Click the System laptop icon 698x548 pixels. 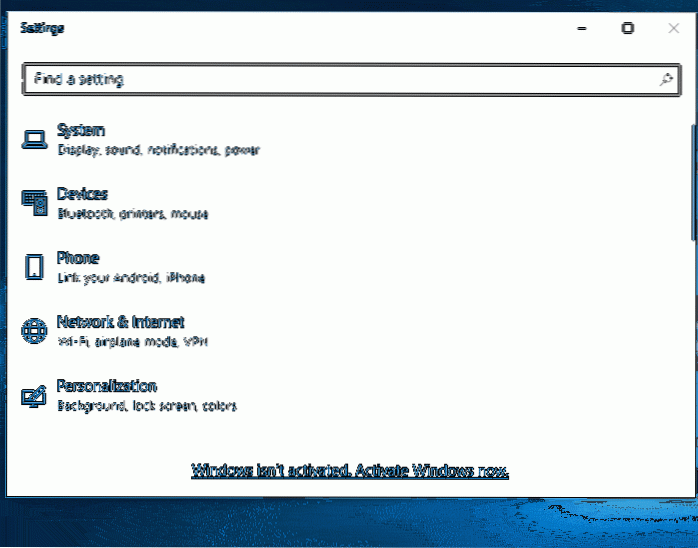(x=34, y=139)
